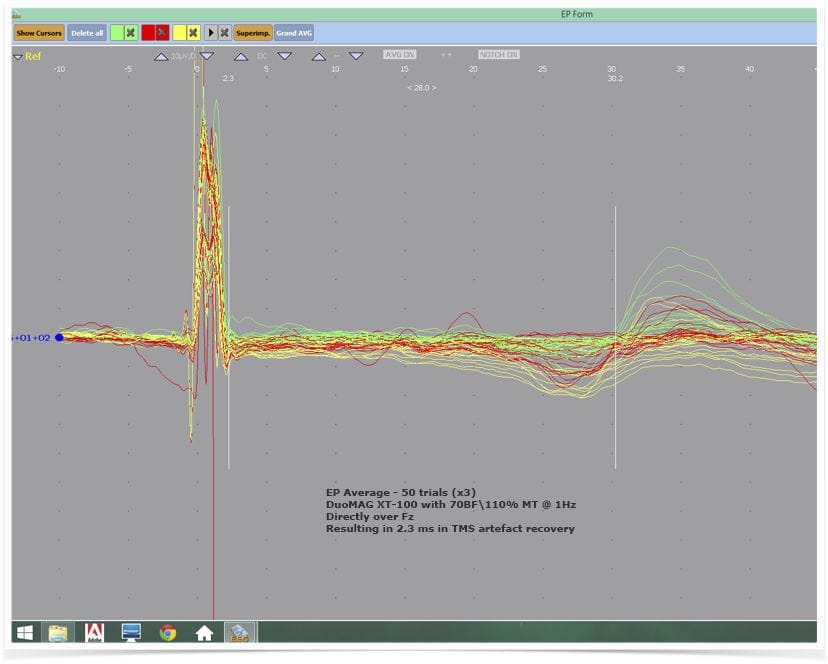Open the Adobe app from the taskbar
Image resolution: width=828 pixels, height=664 pixels.
point(94,631)
